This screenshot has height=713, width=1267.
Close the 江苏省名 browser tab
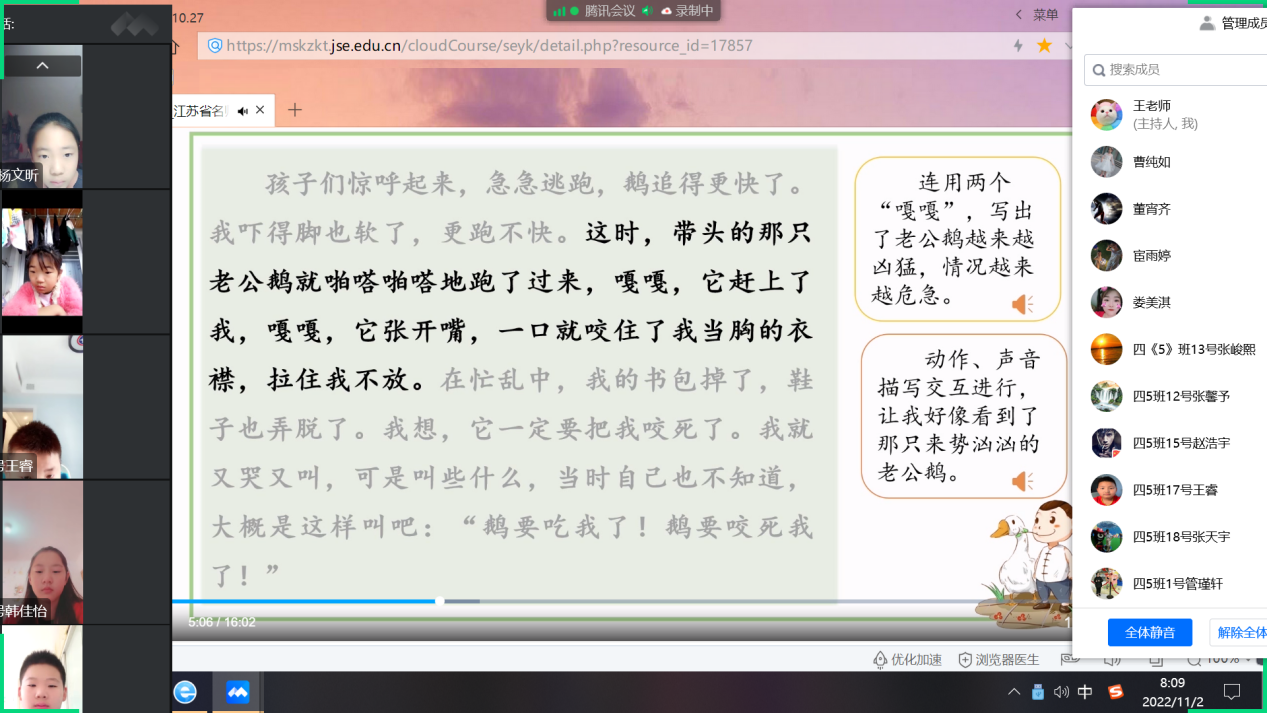[x=261, y=110]
